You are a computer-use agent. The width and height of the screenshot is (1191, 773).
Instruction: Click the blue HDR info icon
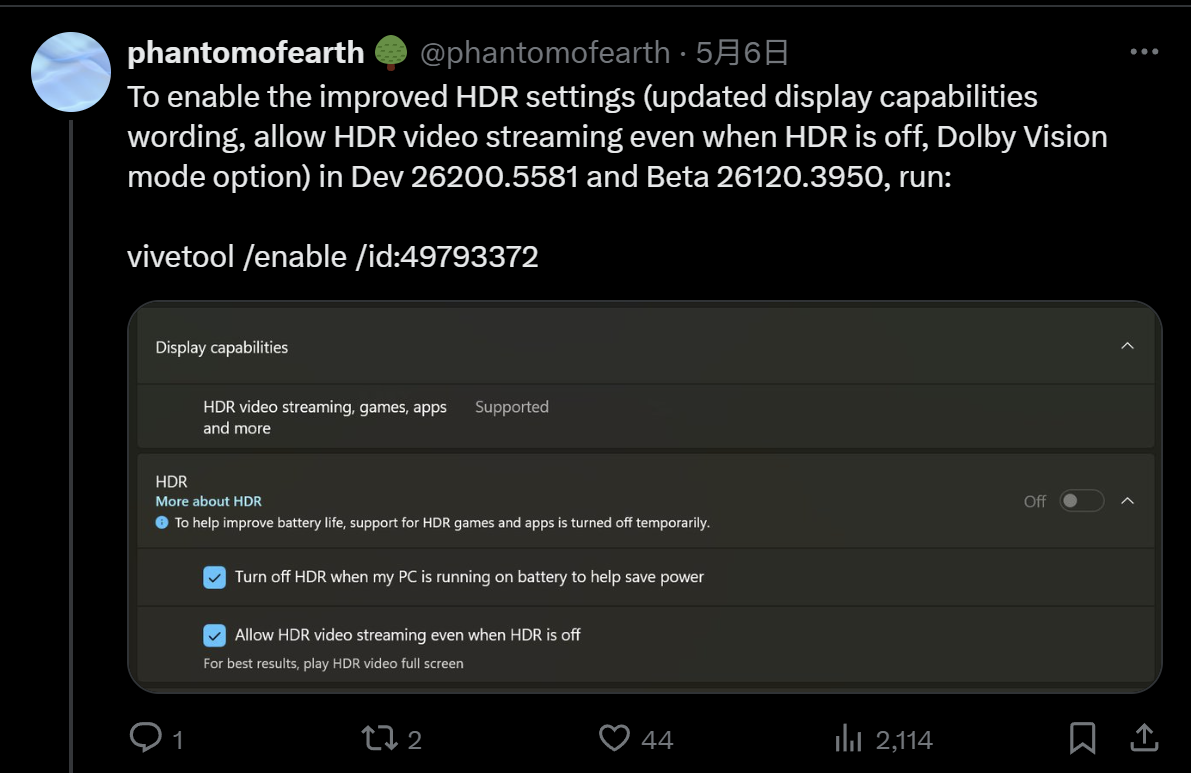[162, 523]
